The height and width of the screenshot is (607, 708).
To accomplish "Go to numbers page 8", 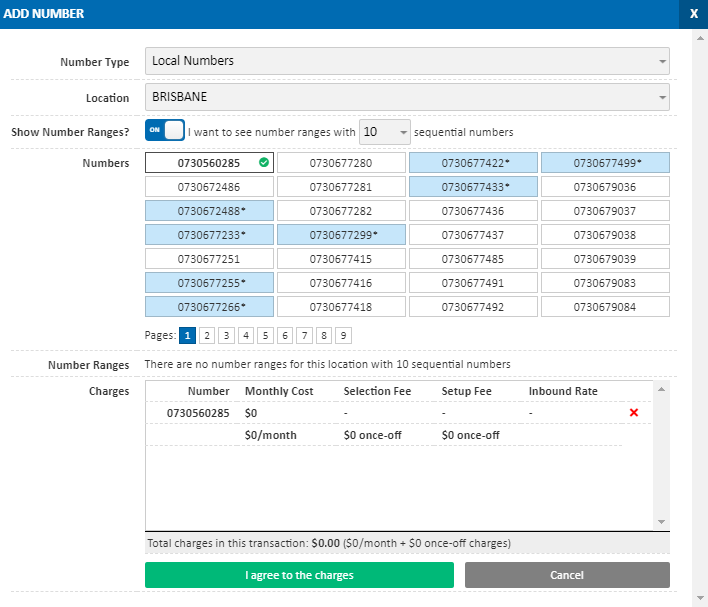I will pyautogui.click(x=324, y=336).
